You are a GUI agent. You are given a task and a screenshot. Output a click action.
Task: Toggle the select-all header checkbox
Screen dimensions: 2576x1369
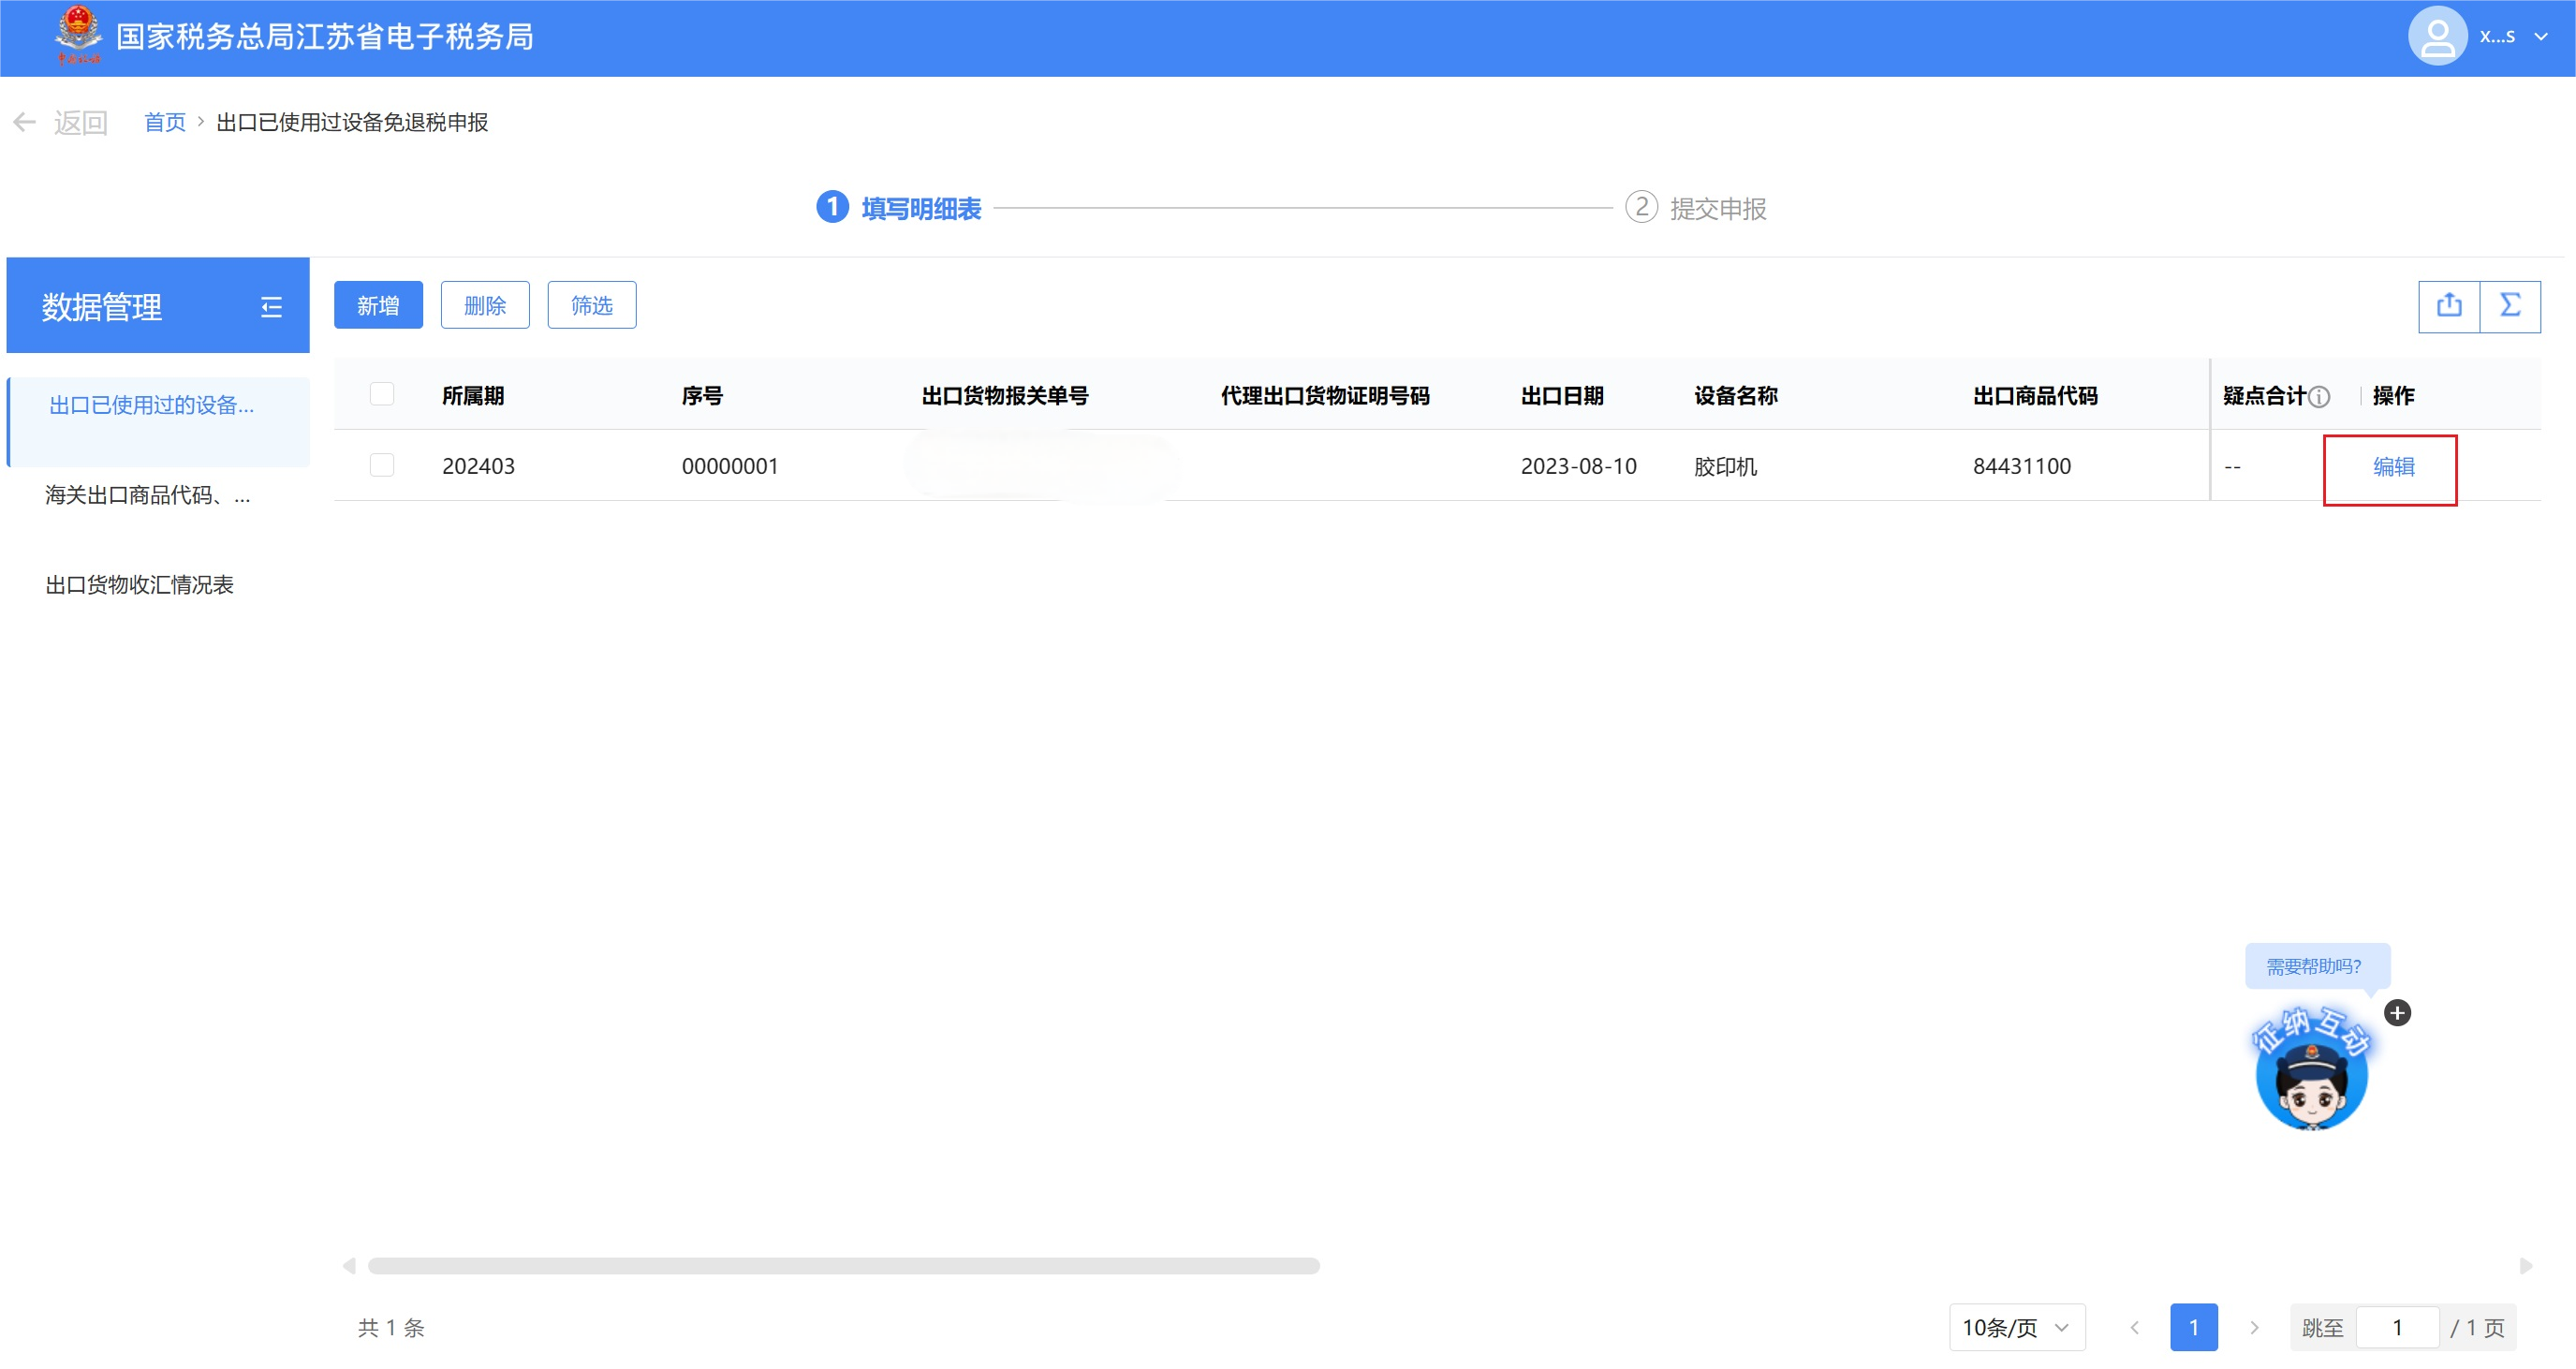tap(382, 394)
